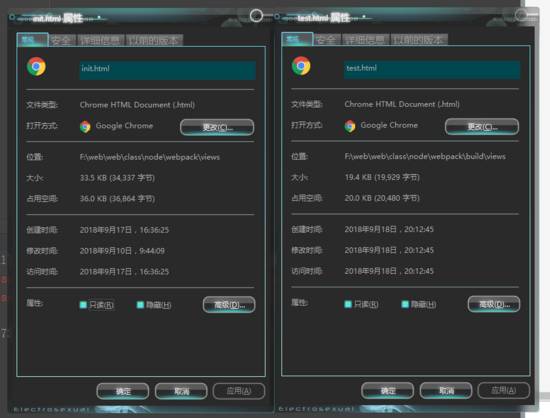Image resolution: width=550 pixels, height=418 pixels.
Task: Confirm init.html dialog with 确定
Action: point(123,391)
